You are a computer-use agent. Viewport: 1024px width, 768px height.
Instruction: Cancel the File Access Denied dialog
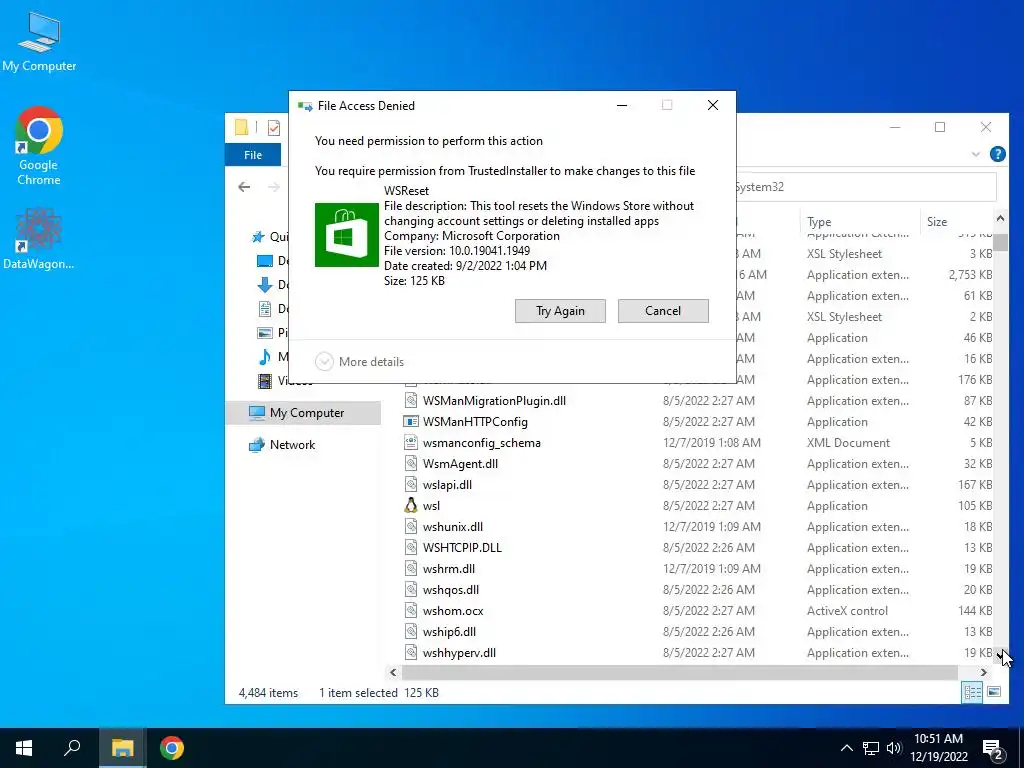(663, 311)
